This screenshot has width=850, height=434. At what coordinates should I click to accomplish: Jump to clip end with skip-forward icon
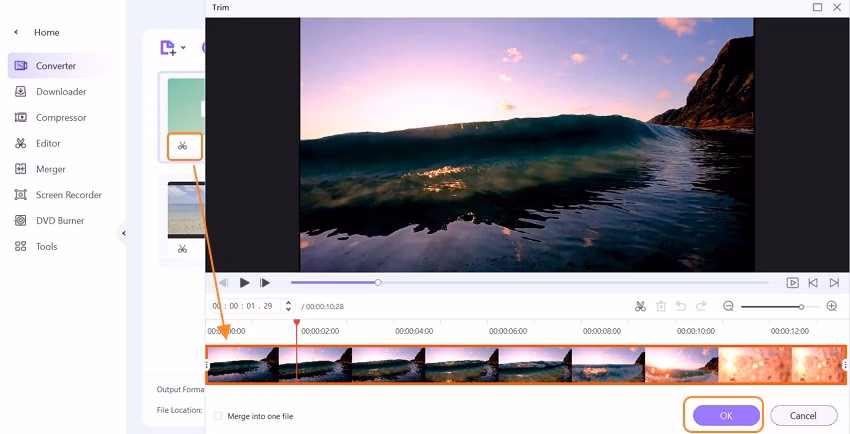click(x=834, y=282)
